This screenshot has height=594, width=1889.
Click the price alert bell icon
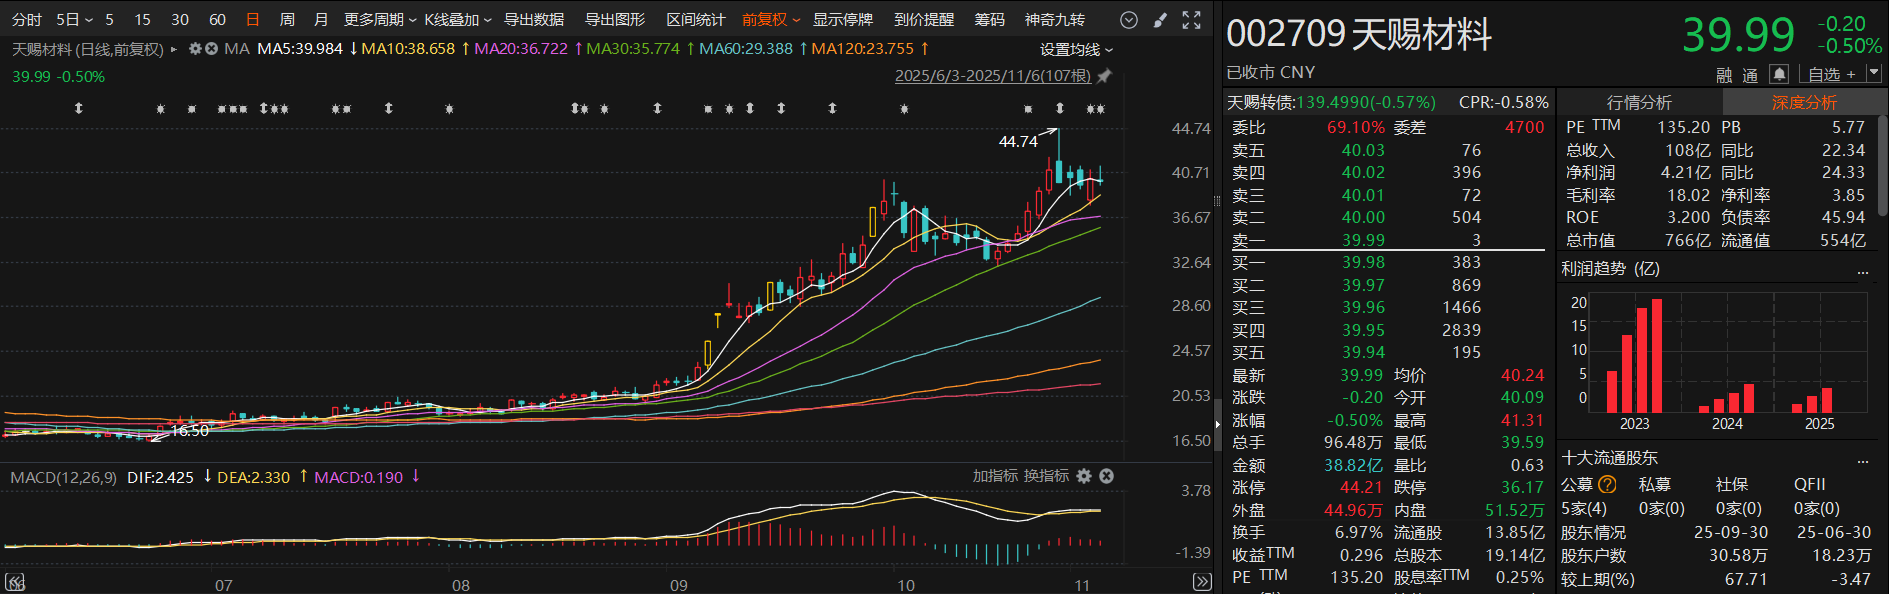pyautogui.click(x=1778, y=74)
